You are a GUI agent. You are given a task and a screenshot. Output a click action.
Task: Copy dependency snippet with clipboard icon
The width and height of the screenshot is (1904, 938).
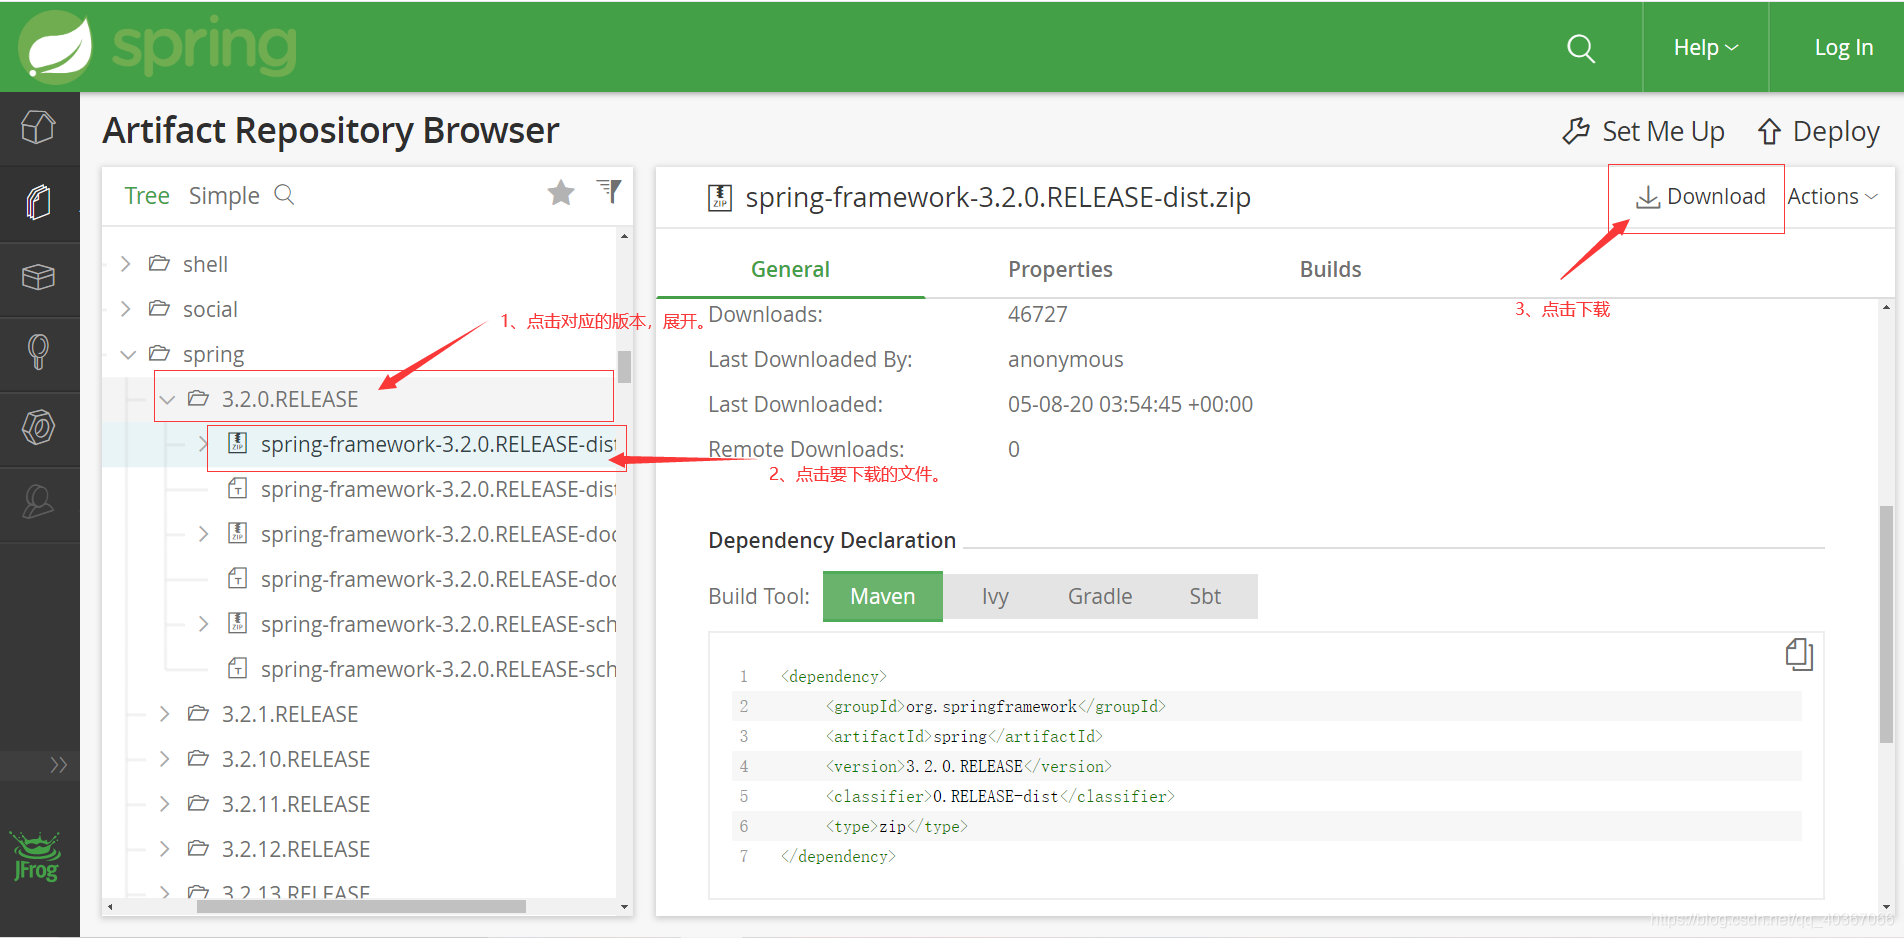[x=1799, y=655]
